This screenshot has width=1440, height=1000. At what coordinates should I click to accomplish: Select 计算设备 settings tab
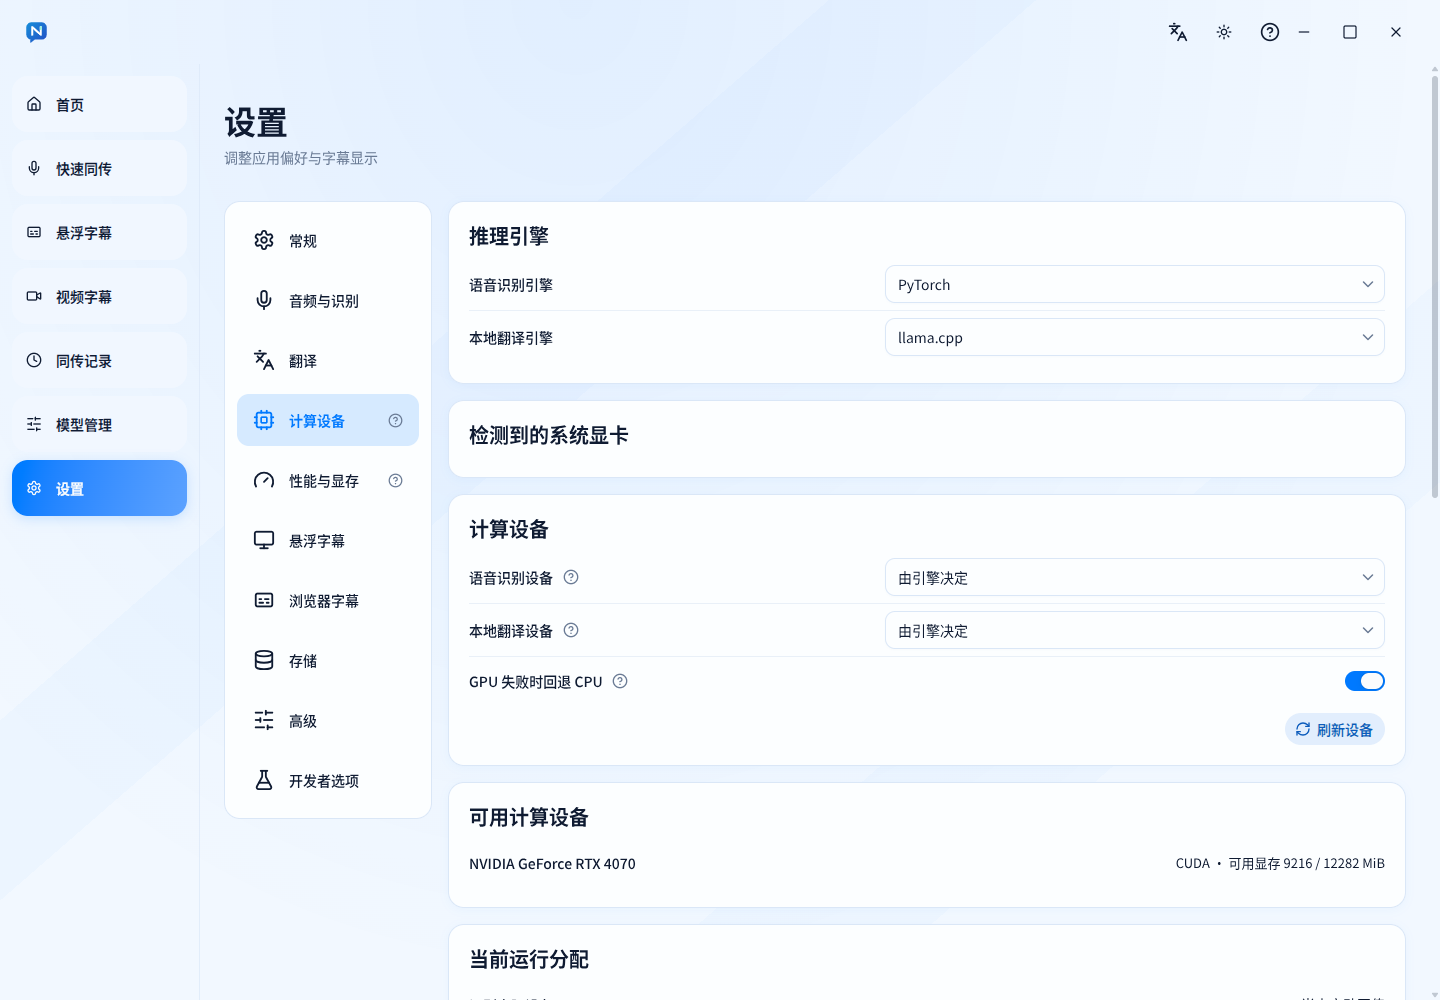point(328,420)
